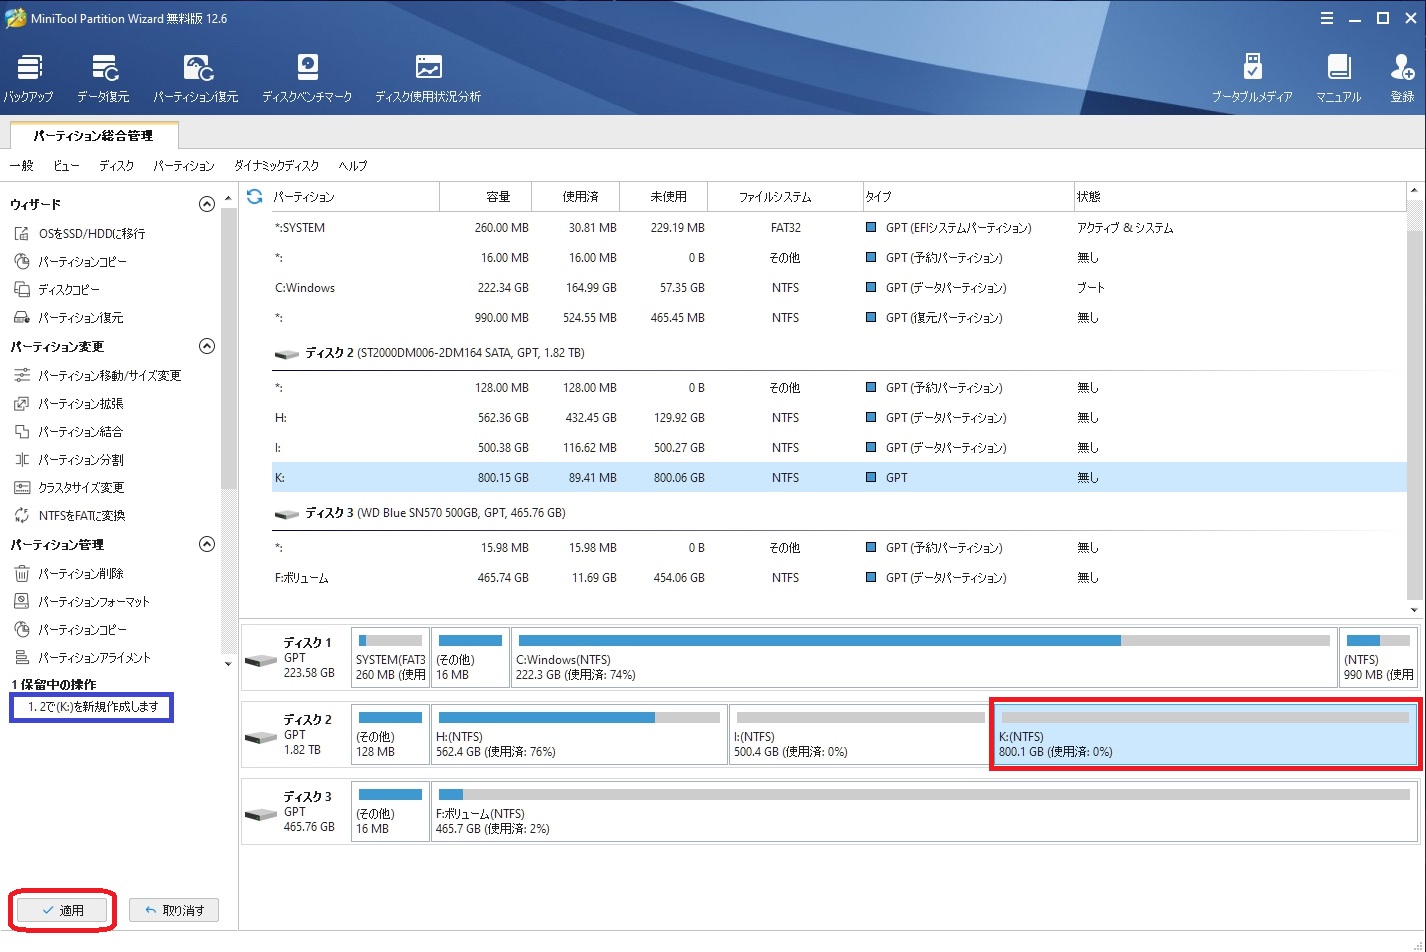Collapse the ウィザード section

[207, 204]
